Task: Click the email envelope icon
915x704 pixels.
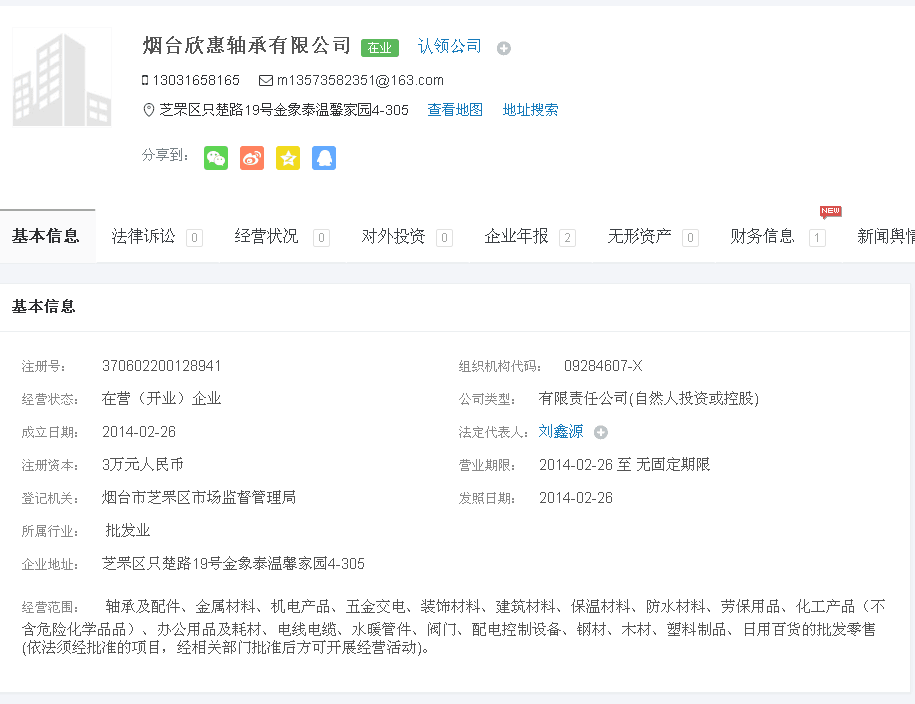Action: tap(265, 80)
